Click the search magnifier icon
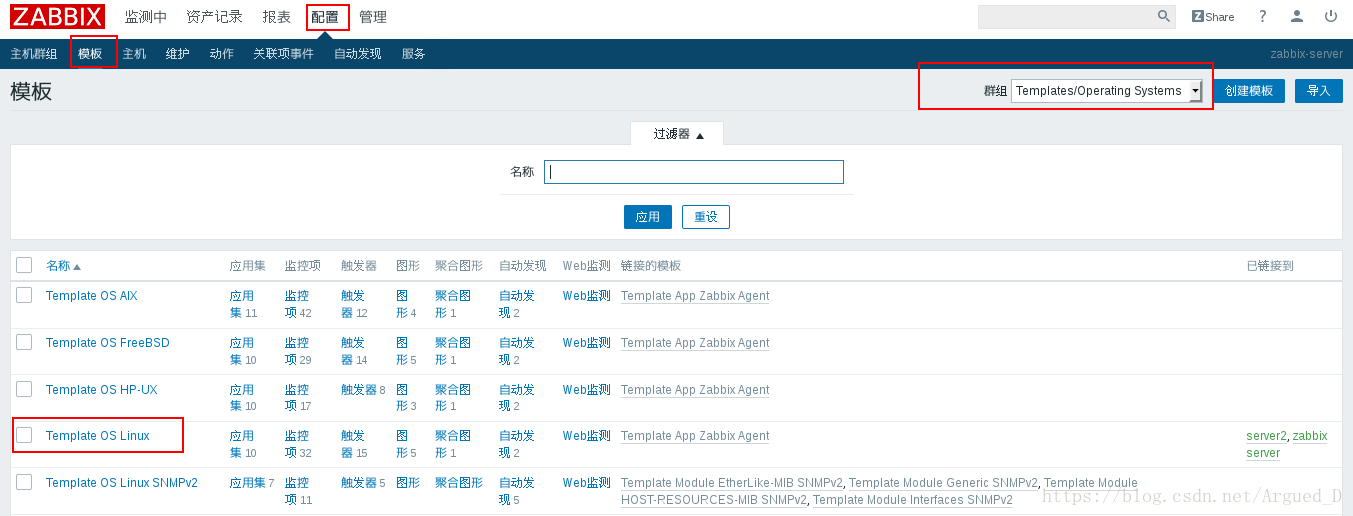Image resolution: width=1353 pixels, height=516 pixels. (x=1163, y=16)
